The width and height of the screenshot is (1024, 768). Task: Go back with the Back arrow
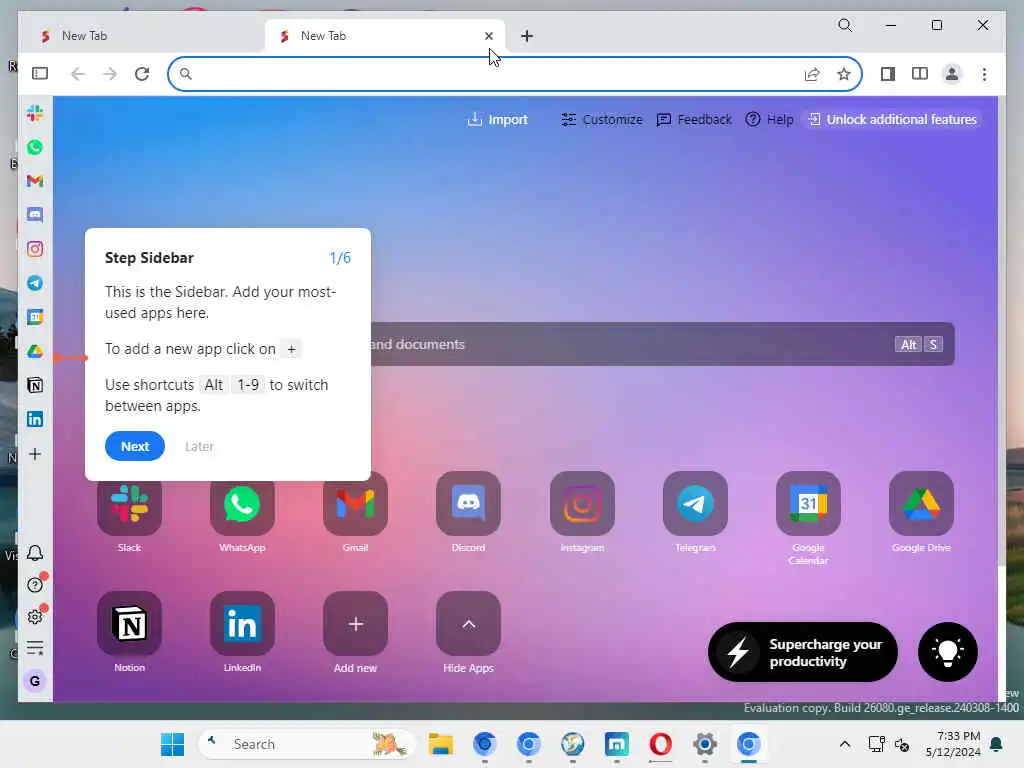click(78, 74)
